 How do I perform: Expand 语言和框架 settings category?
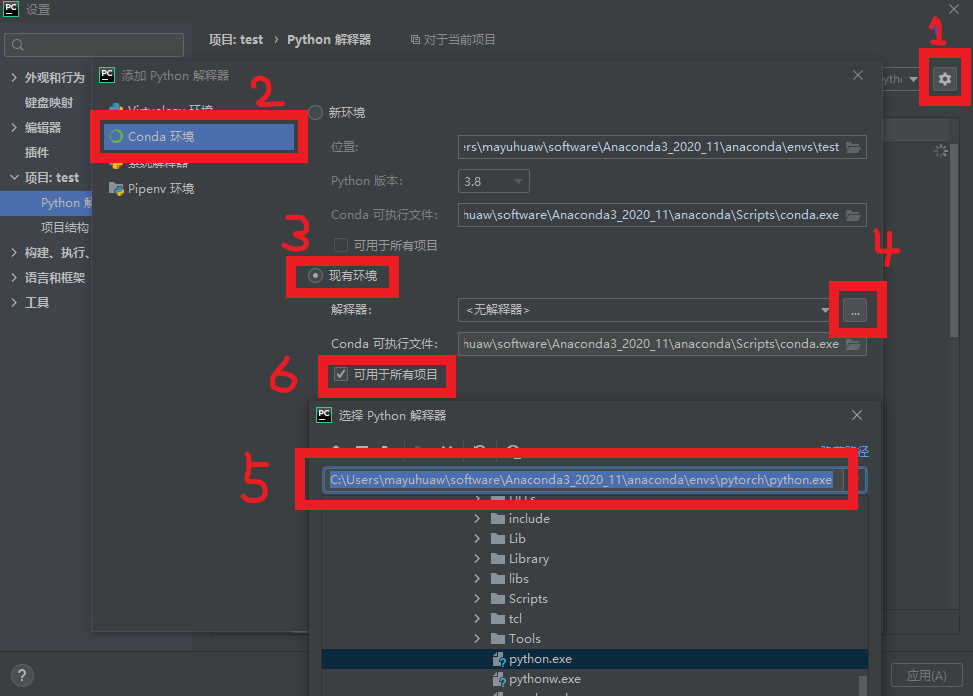14,277
